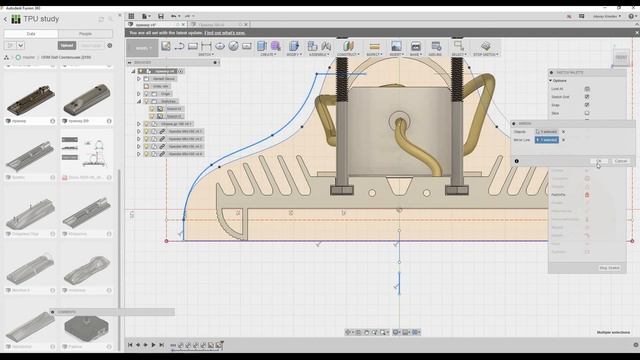Select the Circle sketch tool icon
The width and height of the screenshot is (640, 360).
[233, 46]
